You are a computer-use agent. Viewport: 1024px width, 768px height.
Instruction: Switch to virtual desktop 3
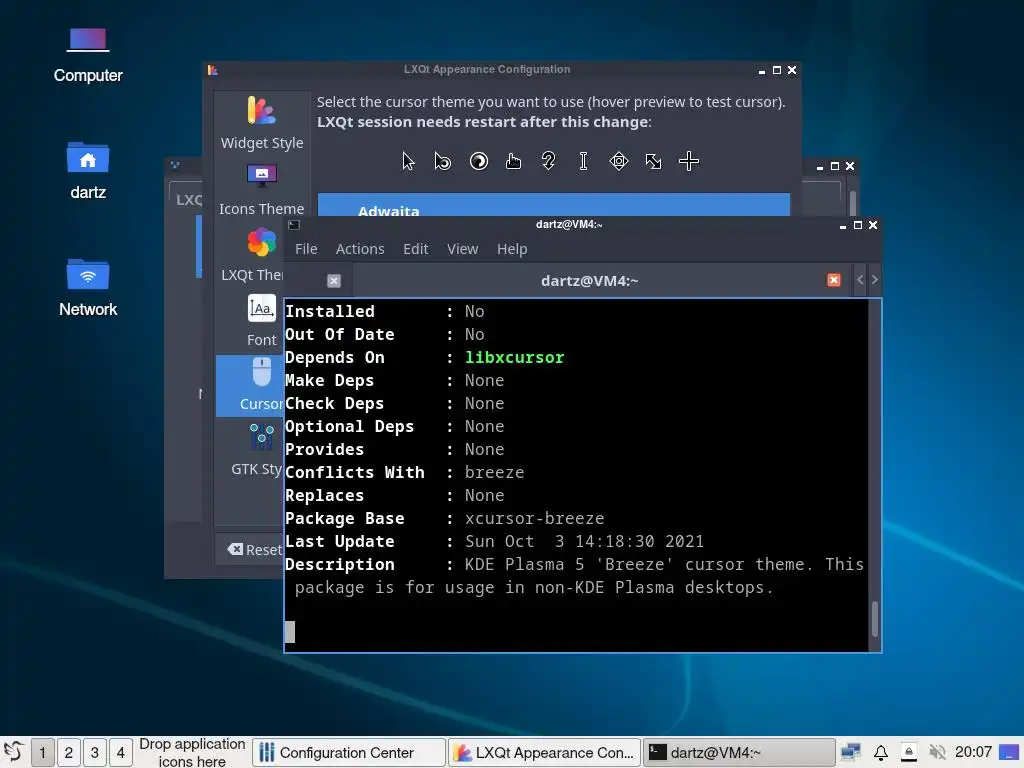[95, 752]
